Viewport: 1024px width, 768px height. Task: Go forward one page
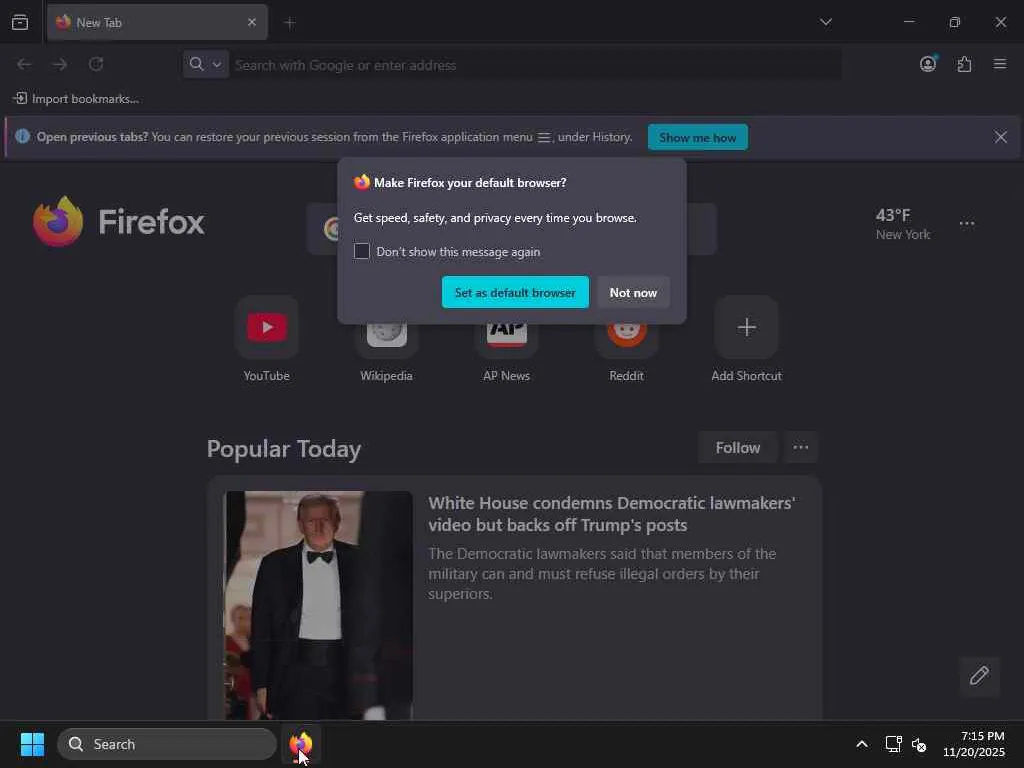pyautogui.click(x=59, y=64)
